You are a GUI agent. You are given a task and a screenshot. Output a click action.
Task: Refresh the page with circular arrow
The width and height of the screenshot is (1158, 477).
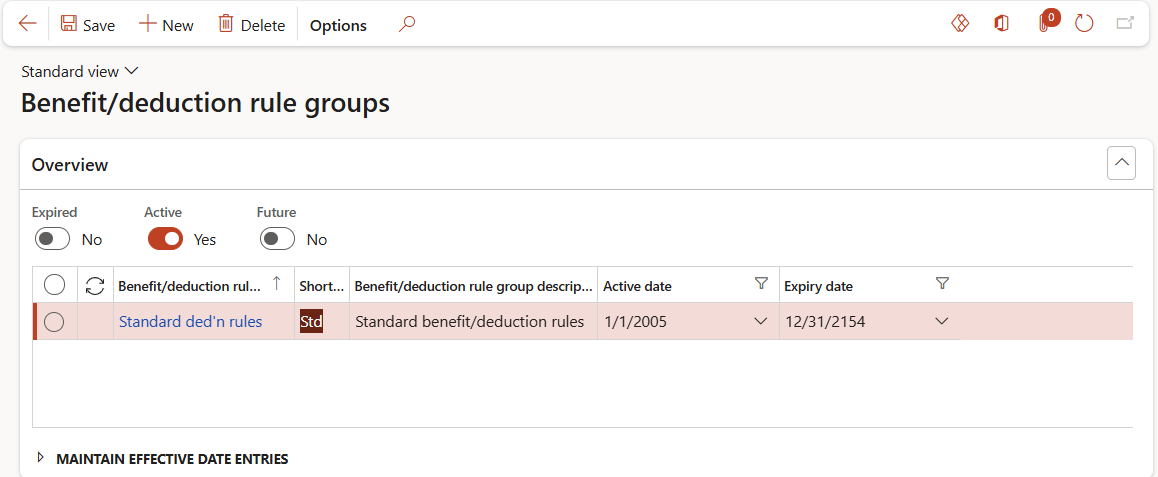(1083, 24)
